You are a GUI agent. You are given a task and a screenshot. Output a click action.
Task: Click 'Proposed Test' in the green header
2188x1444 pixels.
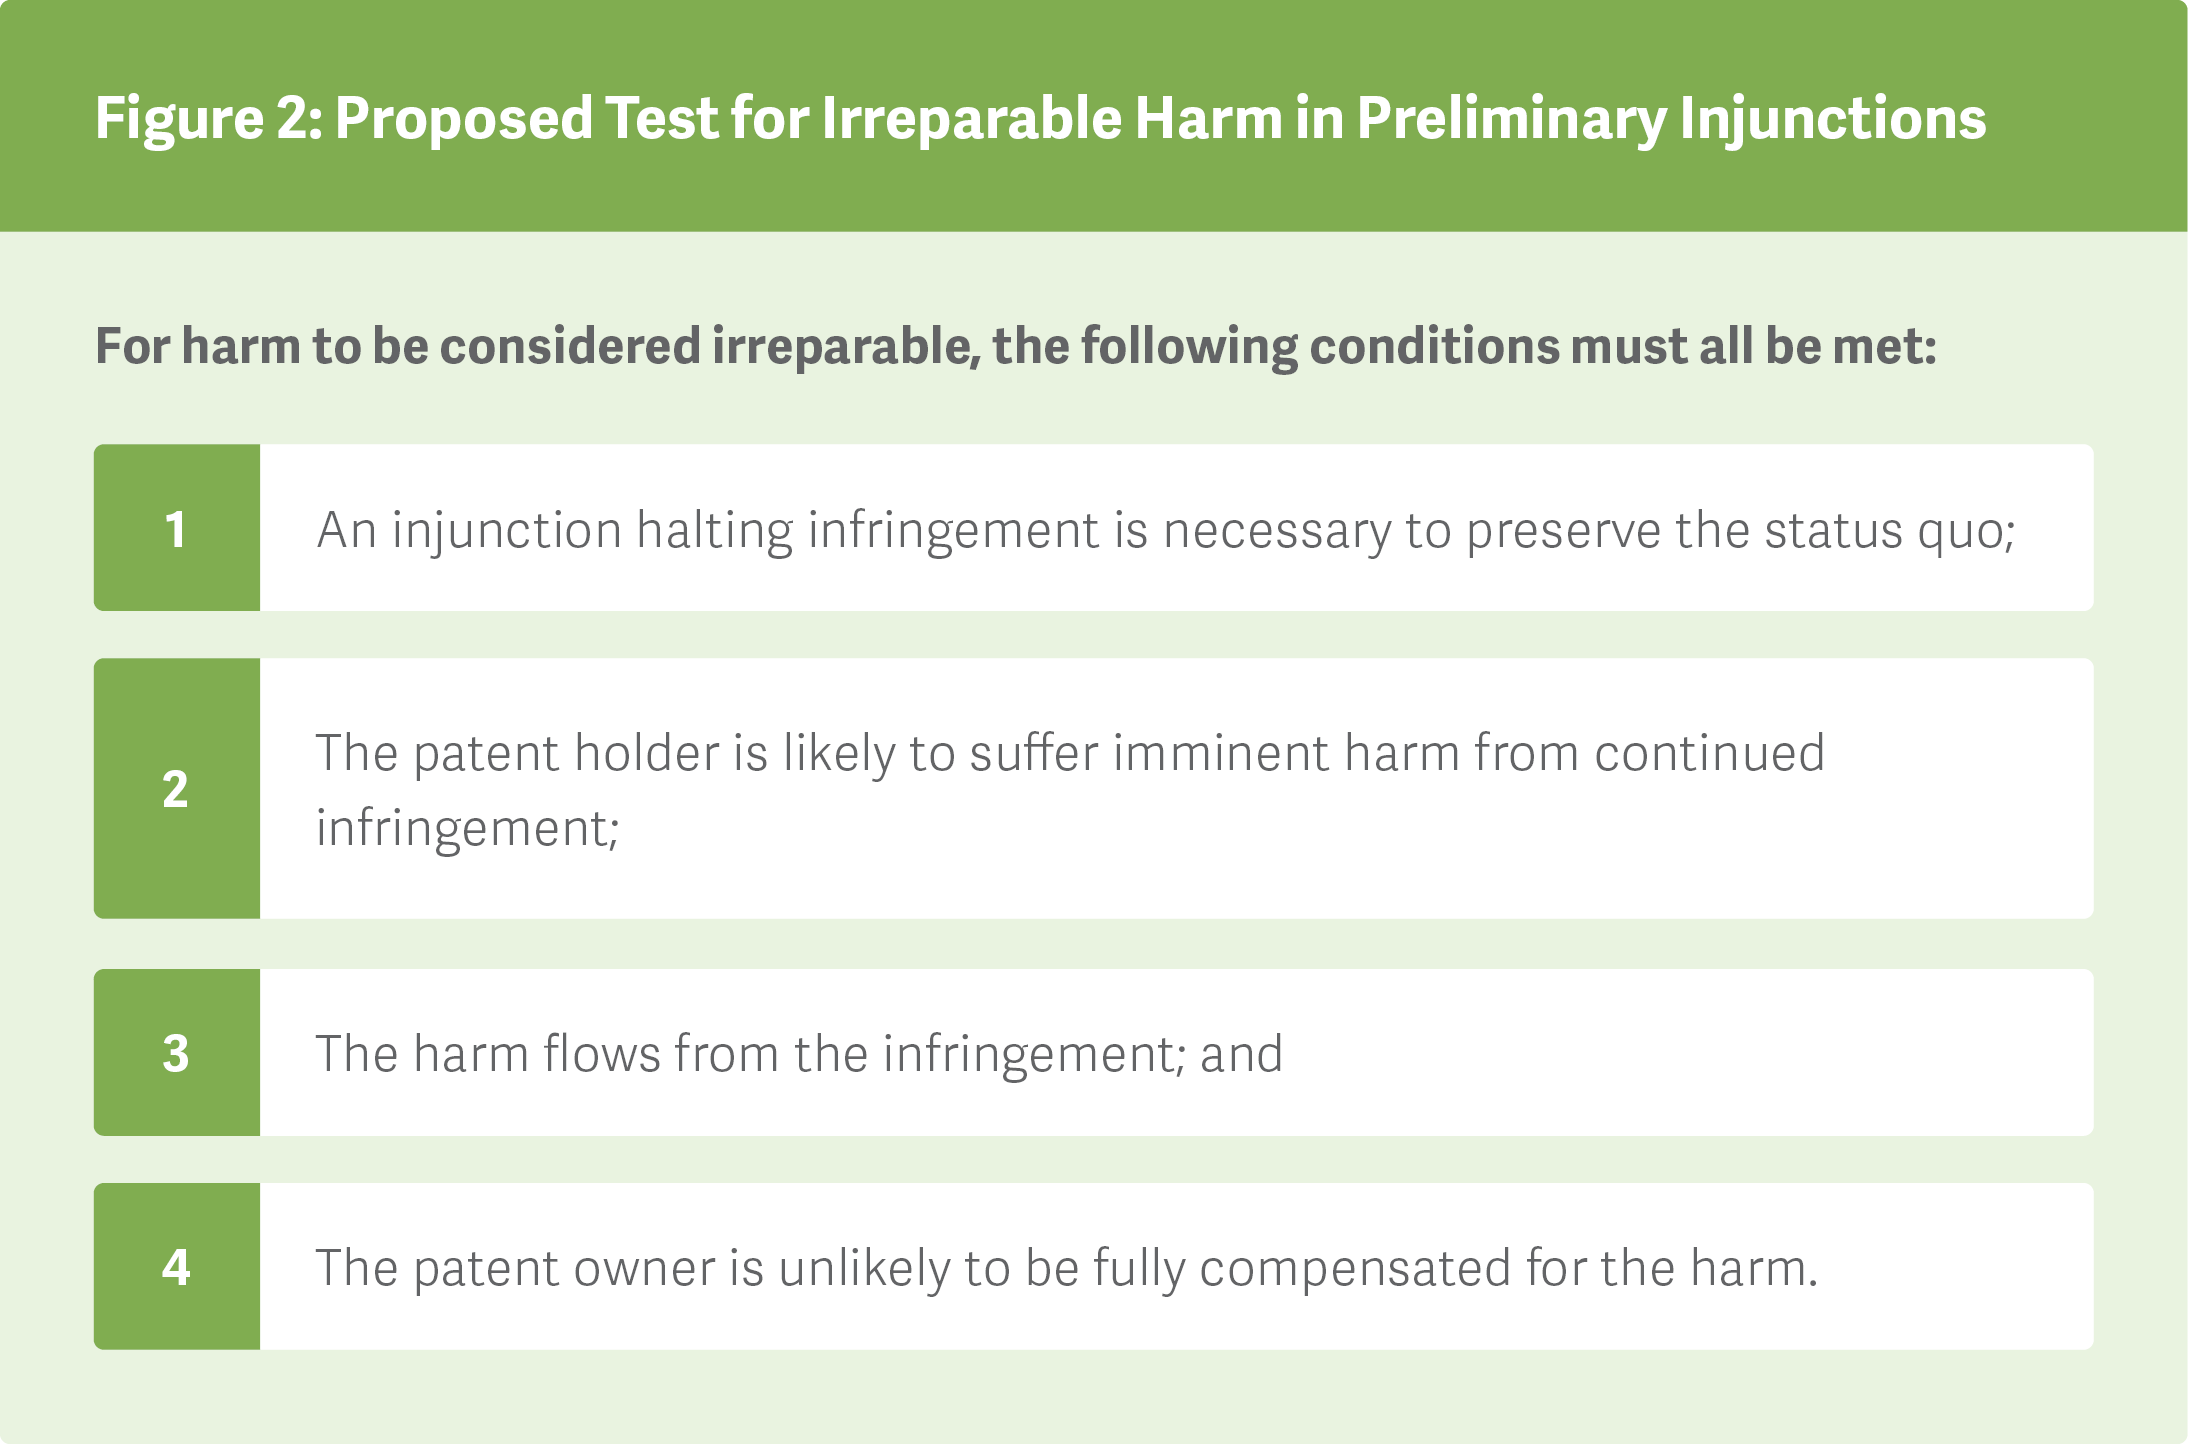coord(526,118)
